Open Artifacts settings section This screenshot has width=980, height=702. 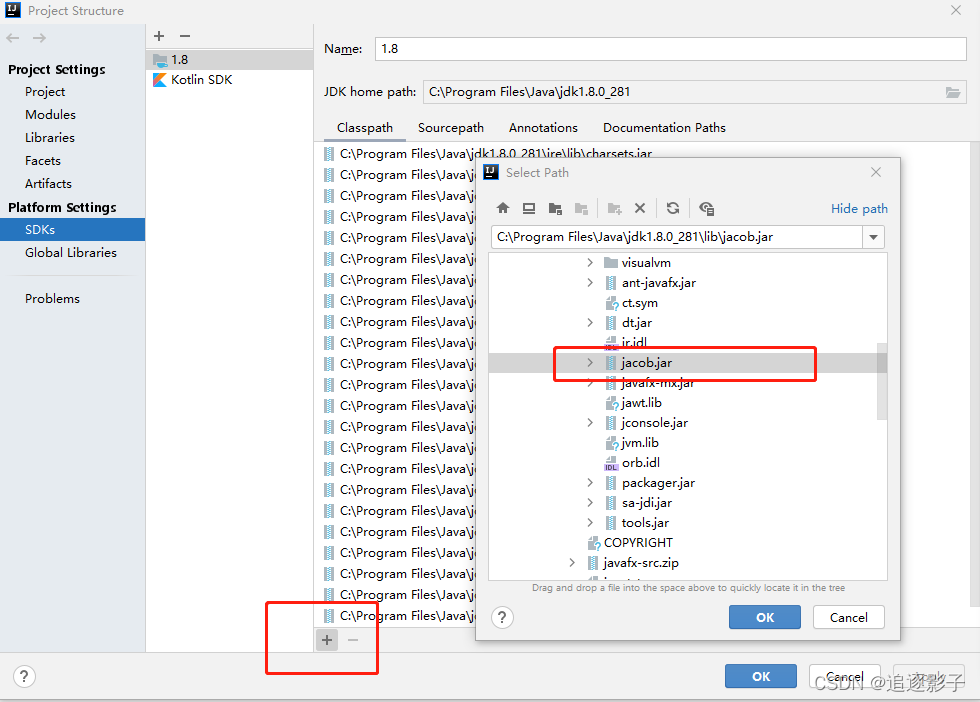[48, 184]
